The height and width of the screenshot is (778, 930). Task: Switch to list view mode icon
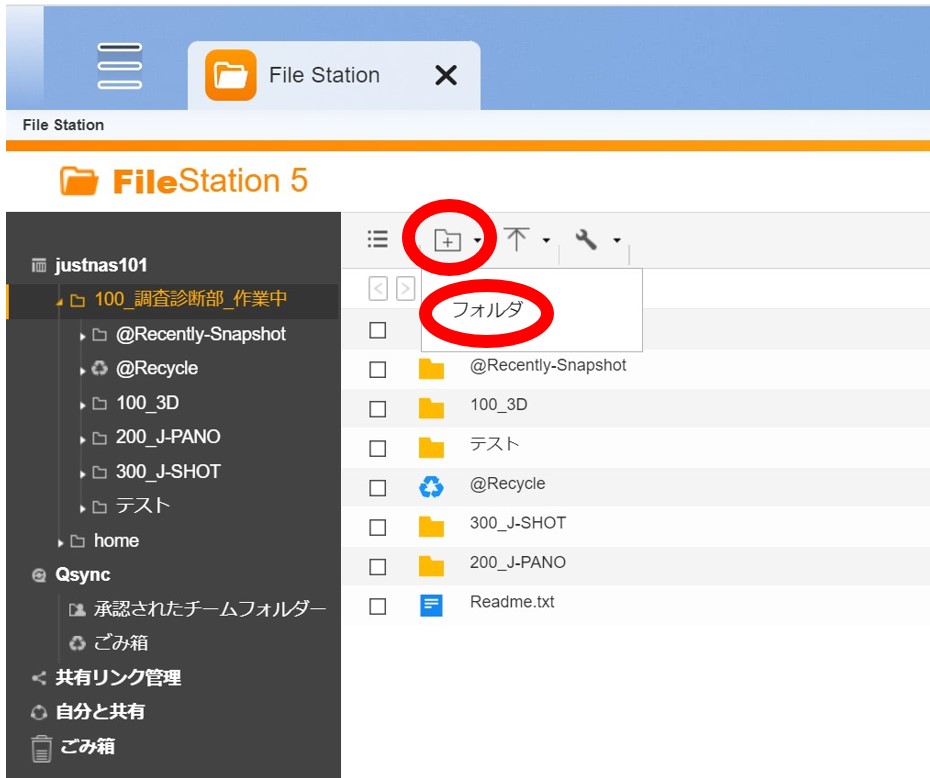tap(378, 239)
